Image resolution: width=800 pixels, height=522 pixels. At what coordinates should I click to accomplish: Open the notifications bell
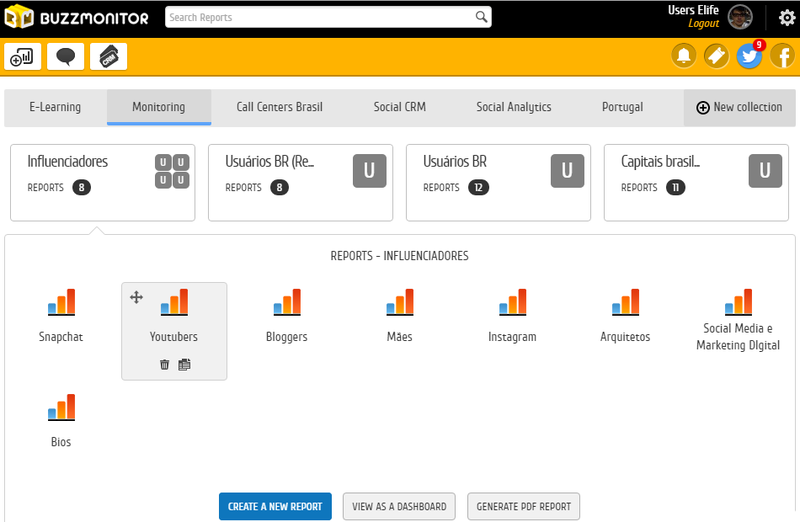(x=684, y=57)
